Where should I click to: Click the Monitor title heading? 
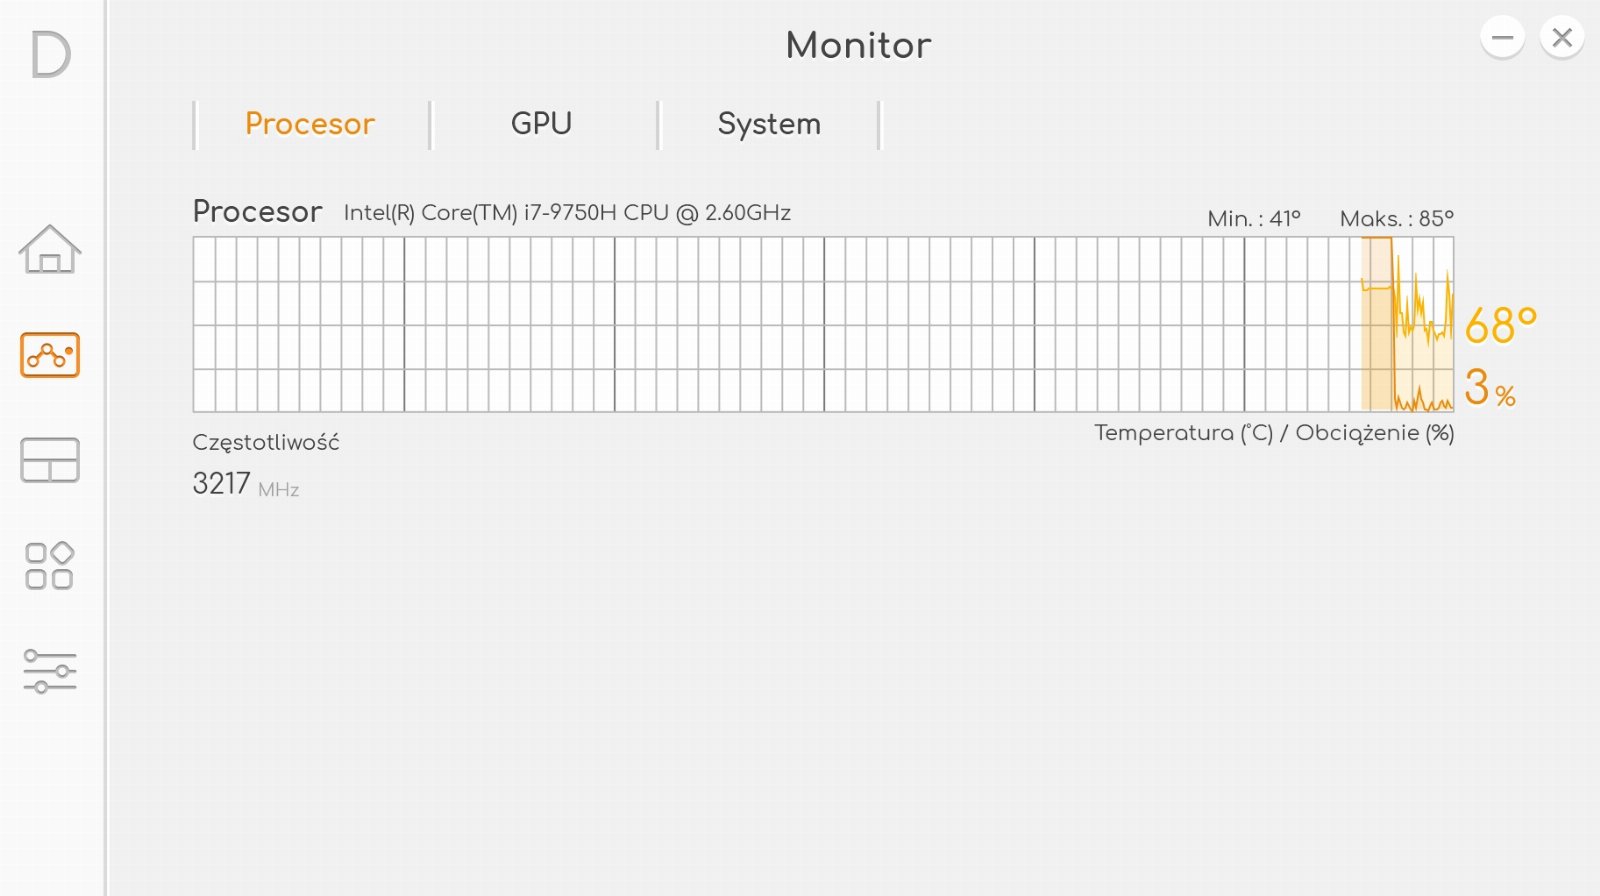point(858,45)
